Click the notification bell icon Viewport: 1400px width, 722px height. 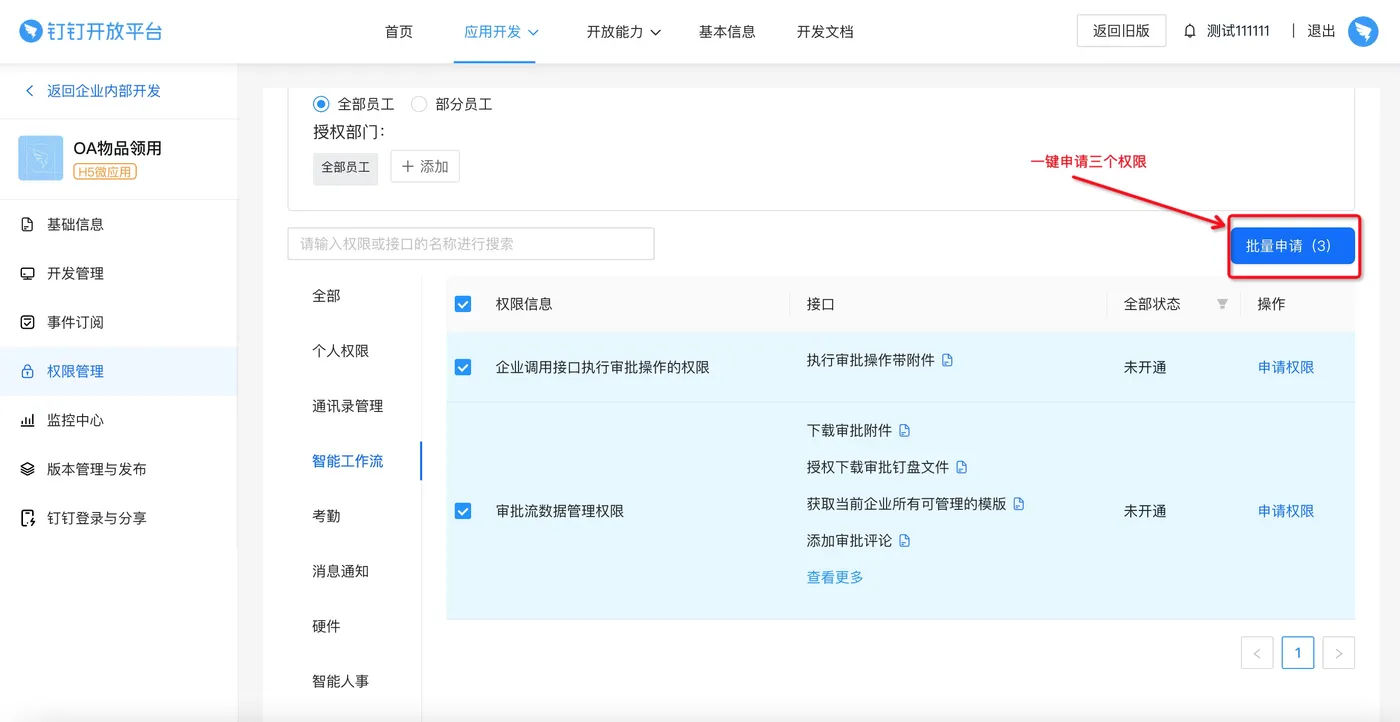[1190, 31]
